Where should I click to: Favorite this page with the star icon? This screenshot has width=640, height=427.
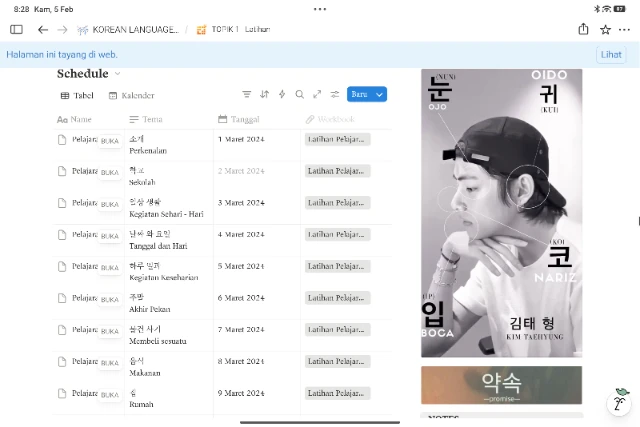(605, 30)
